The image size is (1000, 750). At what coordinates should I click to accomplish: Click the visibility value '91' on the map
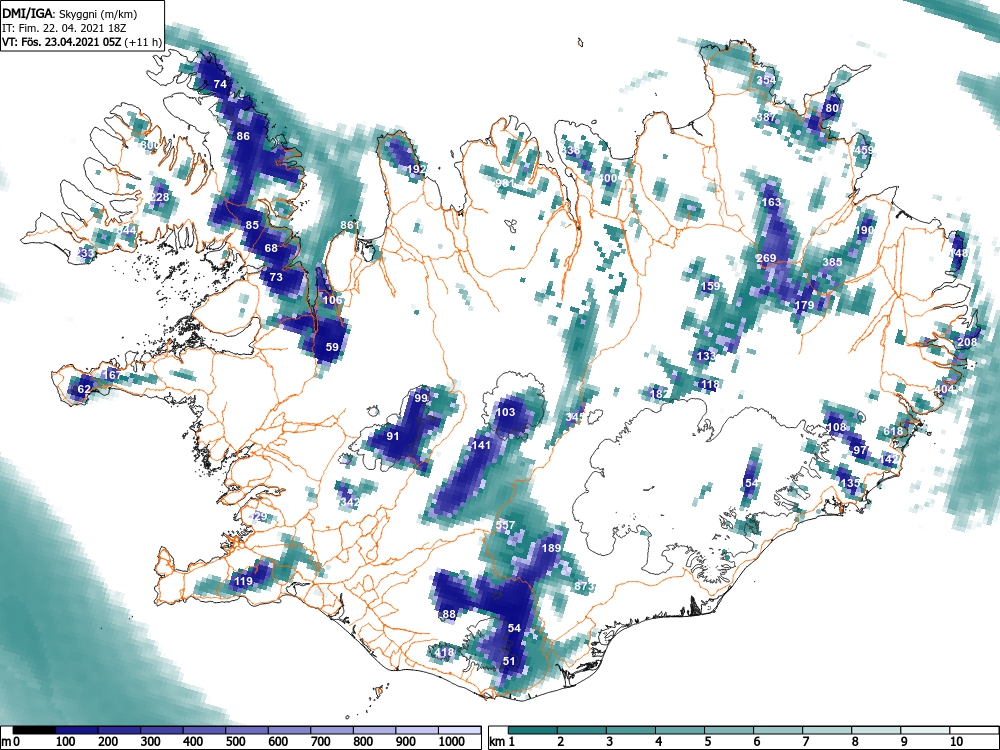coord(393,436)
